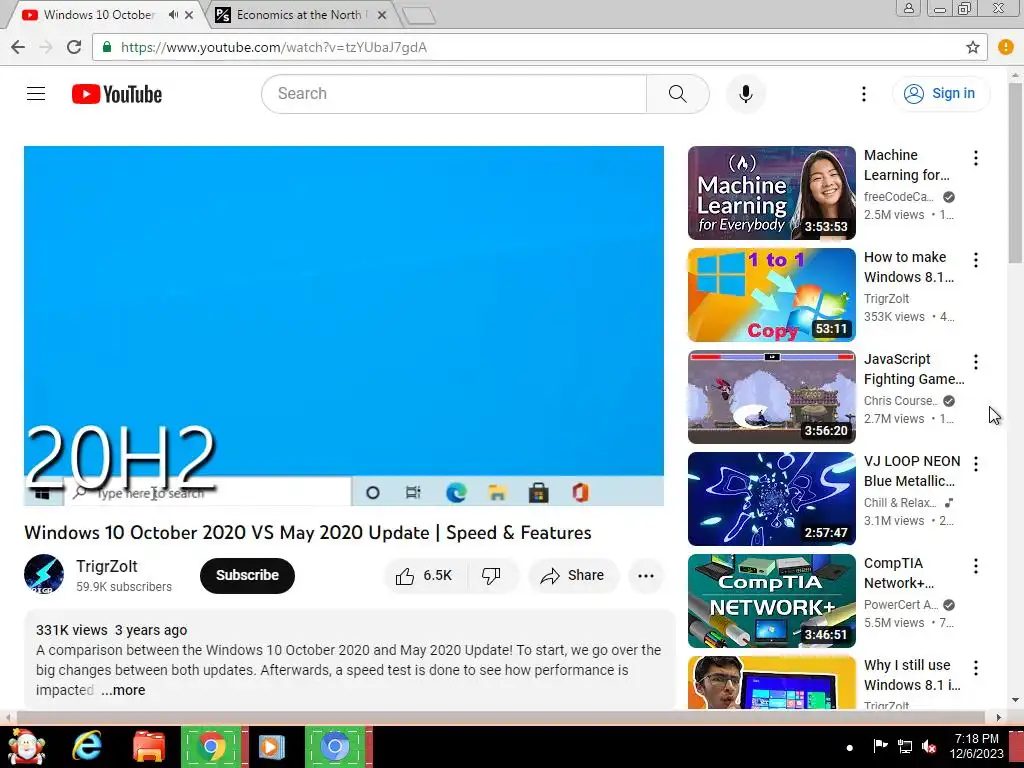Viewport: 1024px width, 768px height.
Task: Share the video
Action: point(573,575)
